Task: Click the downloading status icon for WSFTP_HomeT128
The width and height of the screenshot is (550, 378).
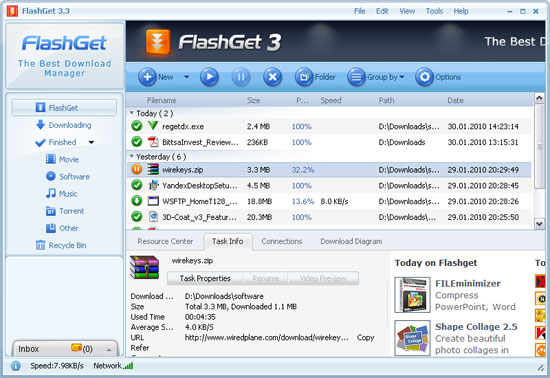Action: (x=136, y=201)
